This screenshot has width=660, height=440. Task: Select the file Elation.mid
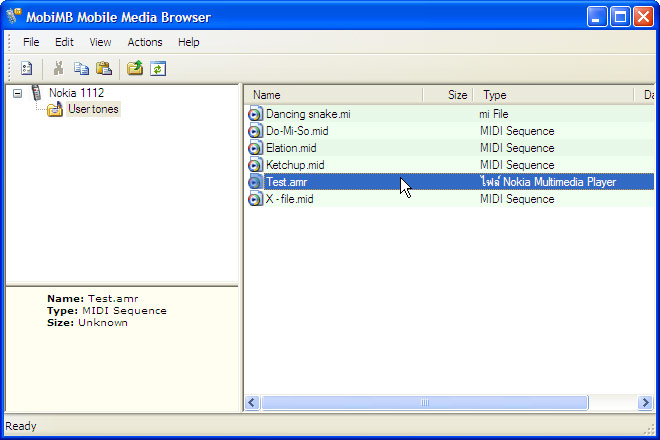click(x=291, y=148)
